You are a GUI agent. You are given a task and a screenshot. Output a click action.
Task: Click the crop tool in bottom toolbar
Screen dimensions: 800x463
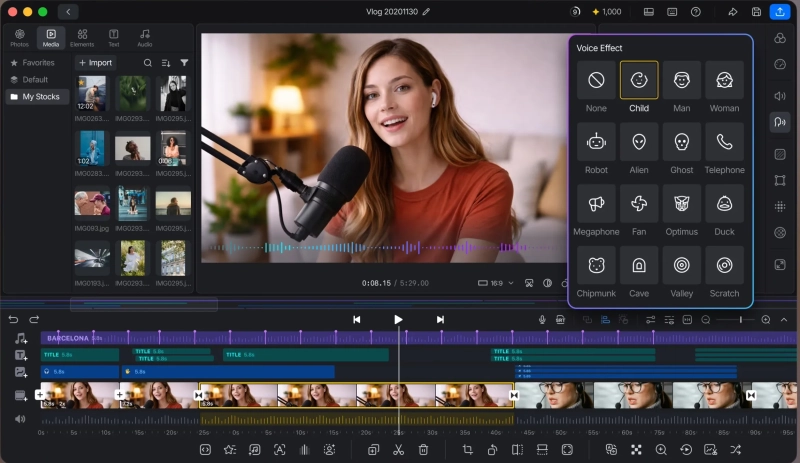(x=467, y=450)
